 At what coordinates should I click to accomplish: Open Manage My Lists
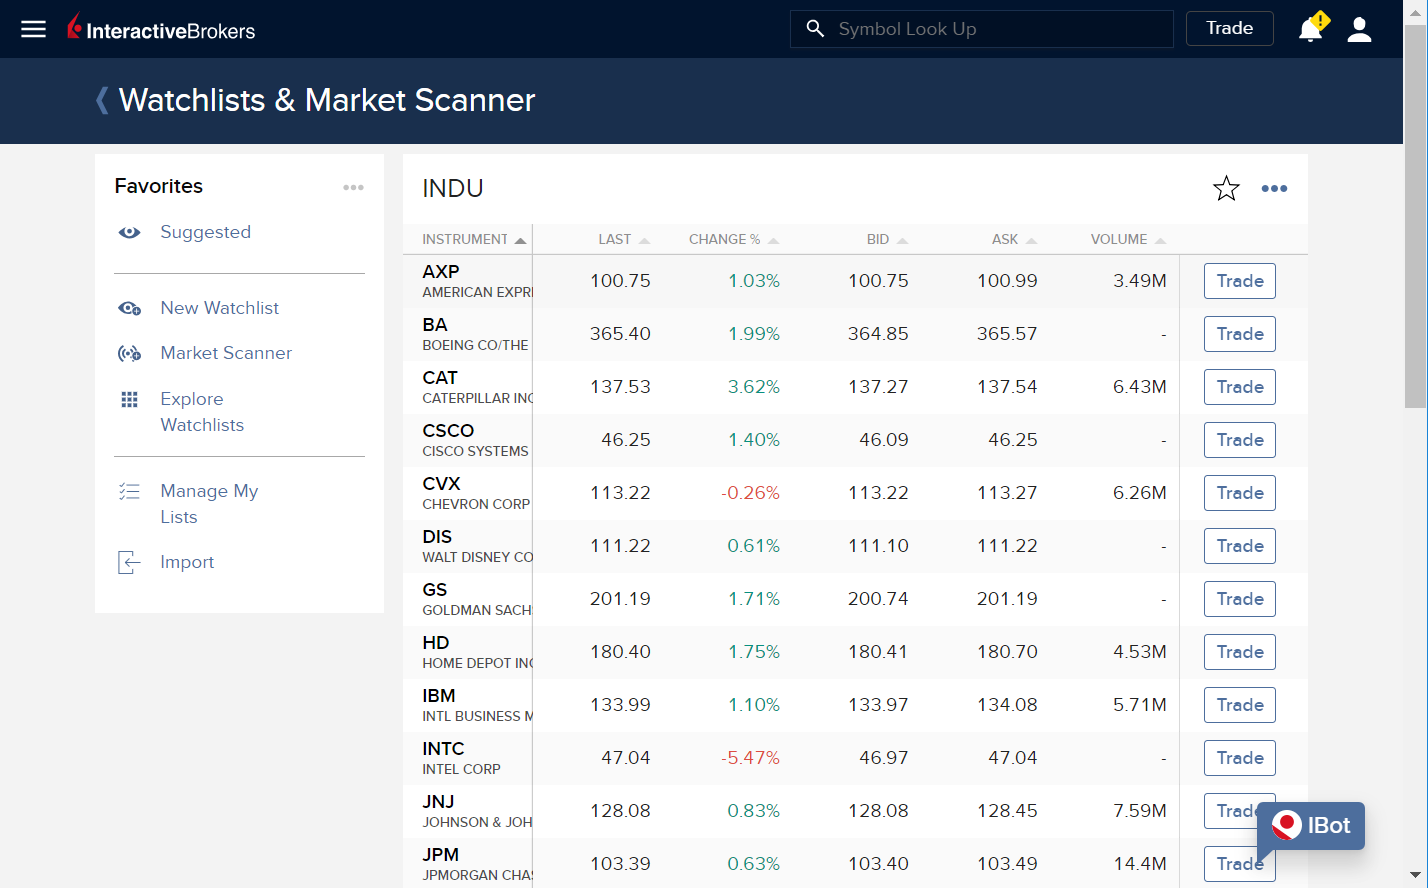coord(209,504)
